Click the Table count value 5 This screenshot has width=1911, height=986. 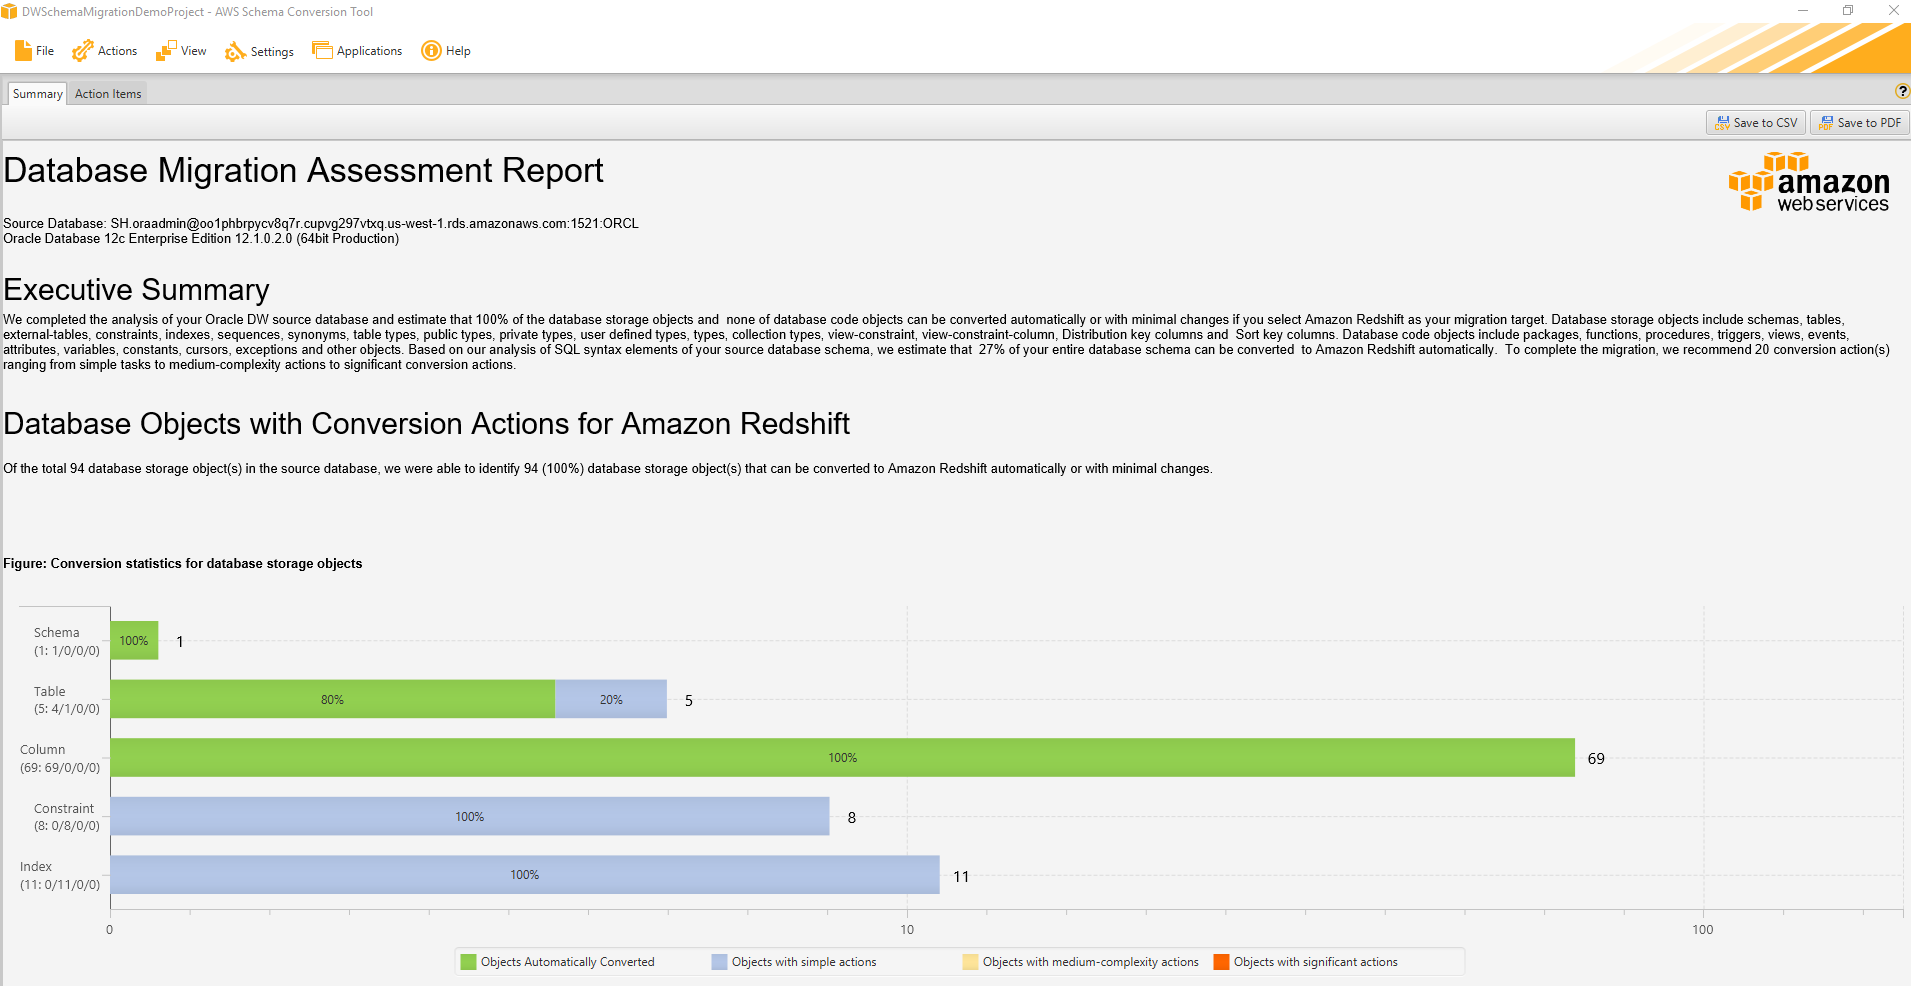click(689, 701)
